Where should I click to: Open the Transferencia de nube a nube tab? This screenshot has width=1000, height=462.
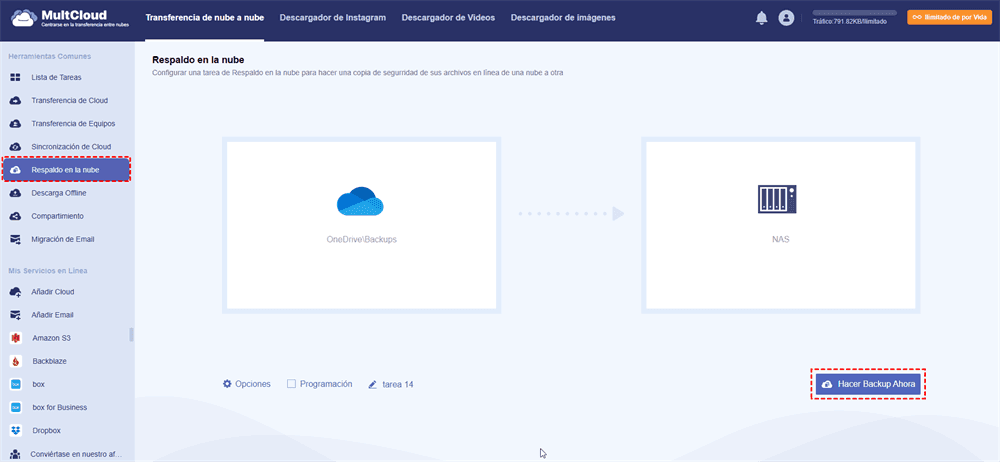pos(205,18)
